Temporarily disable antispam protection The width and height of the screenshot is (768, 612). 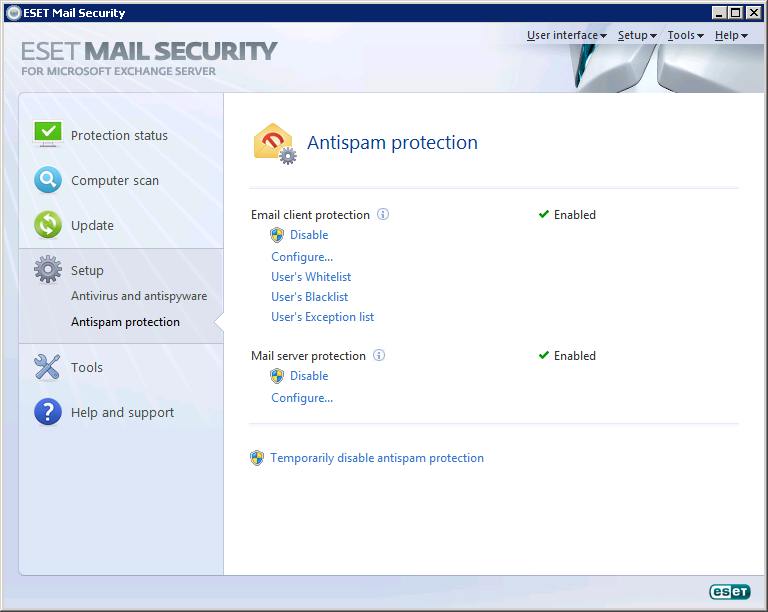(x=377, y=458)
